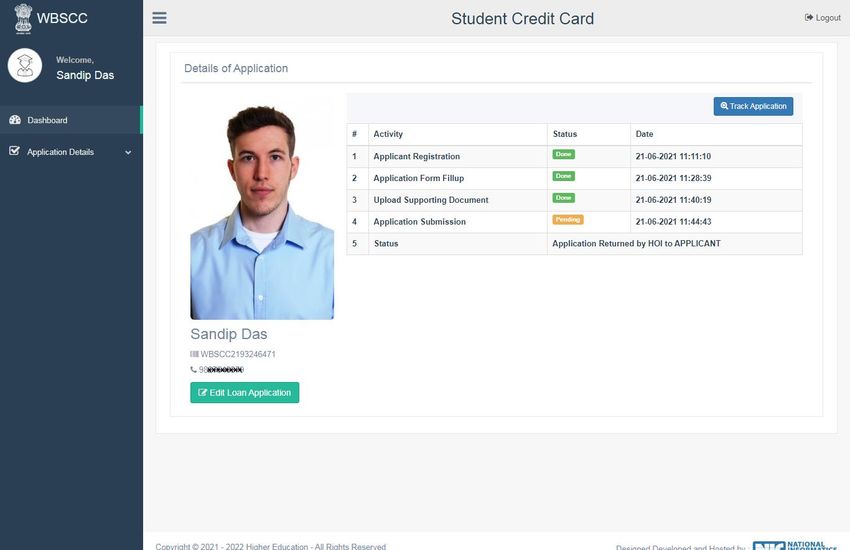Click the Applicant Registration activity cell
The image size is (850, 550).
tap(458, 157)
